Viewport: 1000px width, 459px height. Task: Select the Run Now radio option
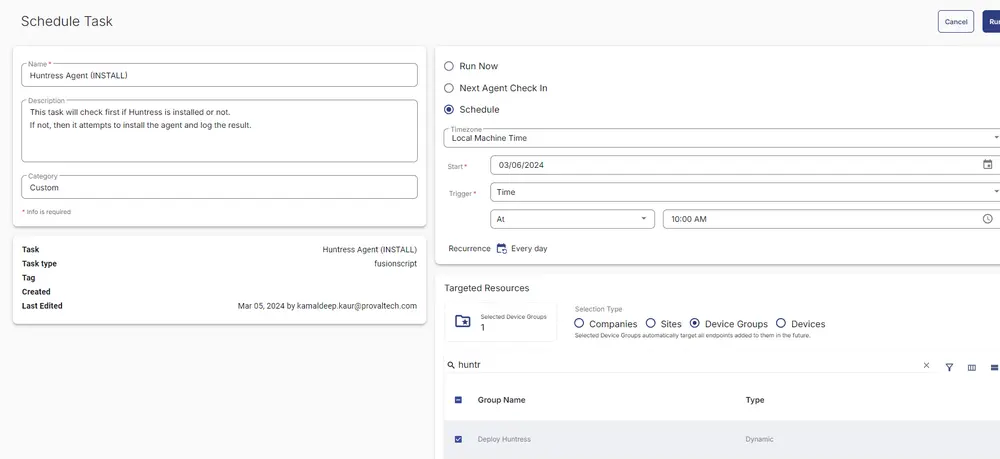click(449, 66)
